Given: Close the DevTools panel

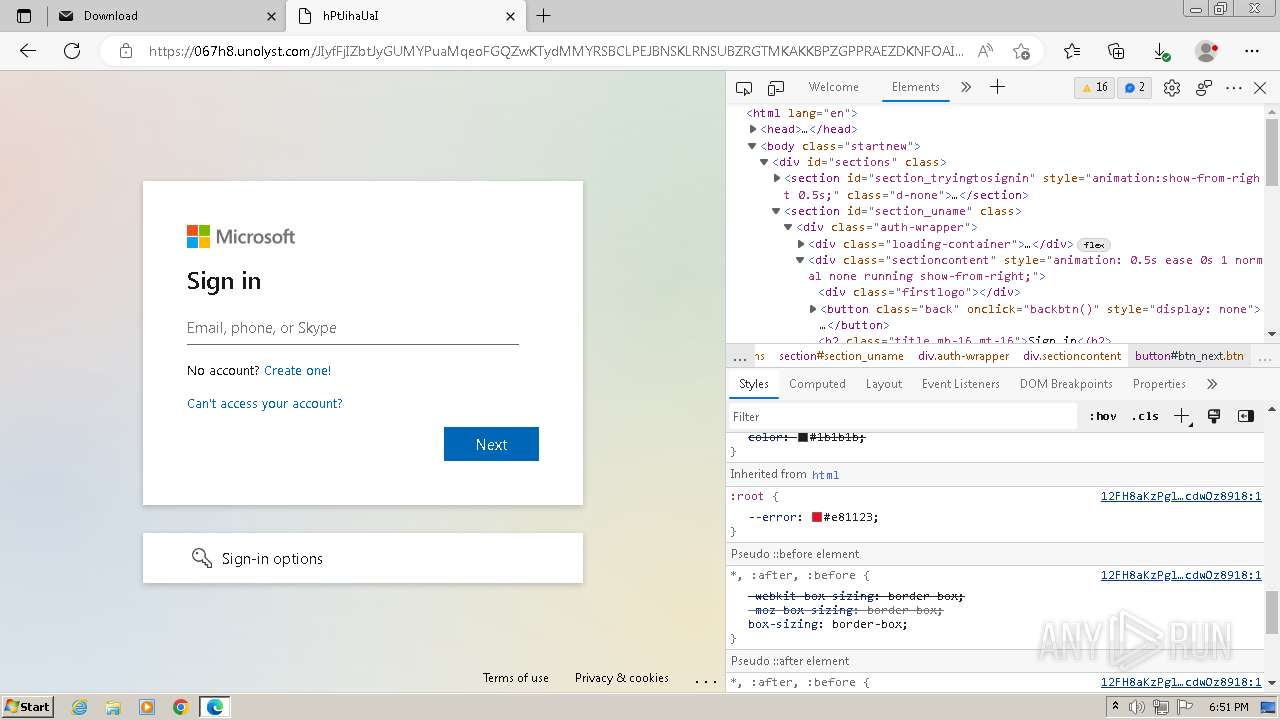Looking at the screenshot, I should pyautogui.click(x=1260, y=88).
